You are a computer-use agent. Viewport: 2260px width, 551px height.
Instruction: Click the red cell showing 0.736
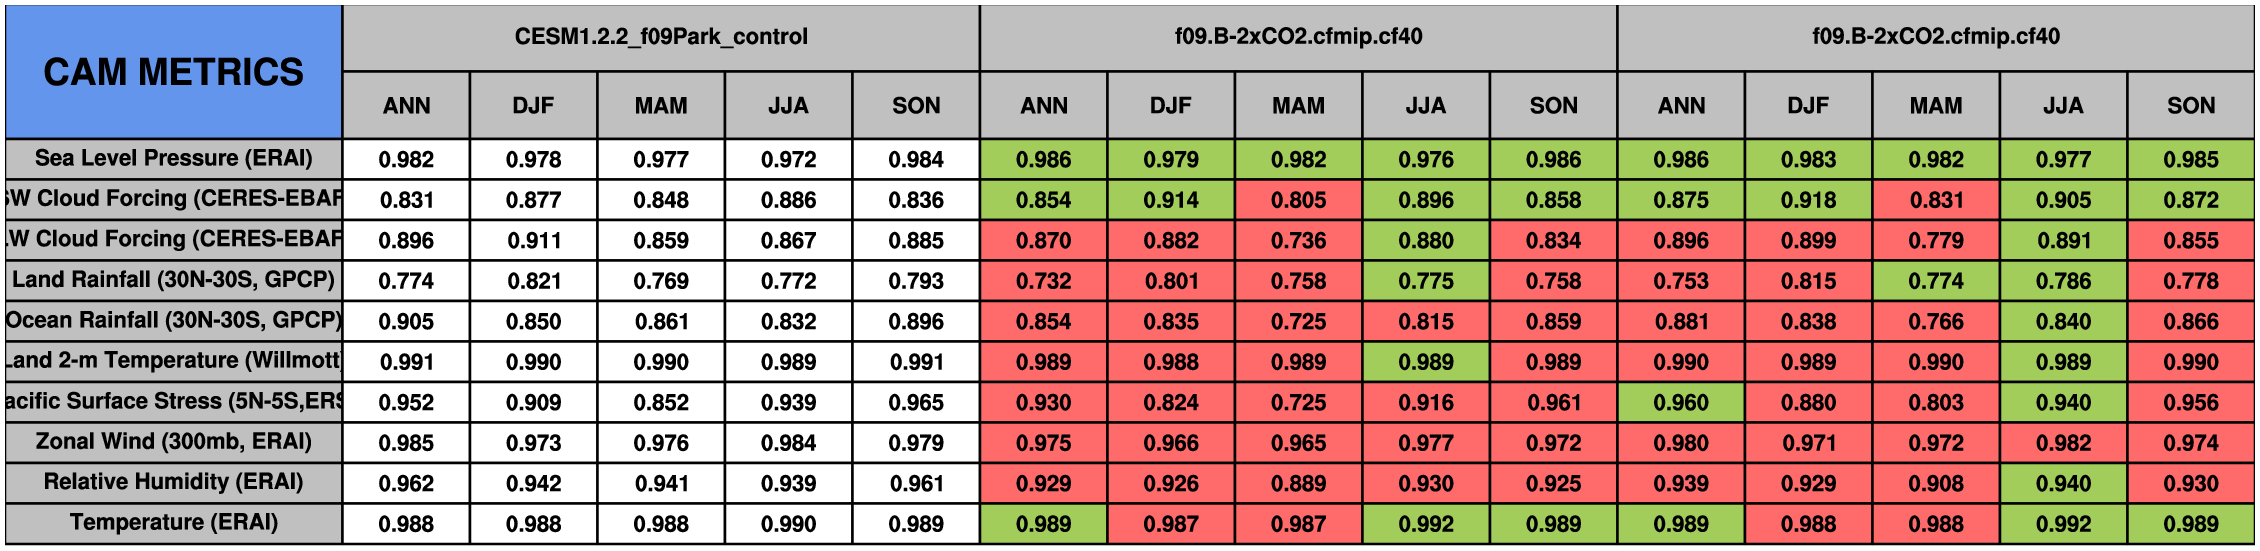(1298, 241)
